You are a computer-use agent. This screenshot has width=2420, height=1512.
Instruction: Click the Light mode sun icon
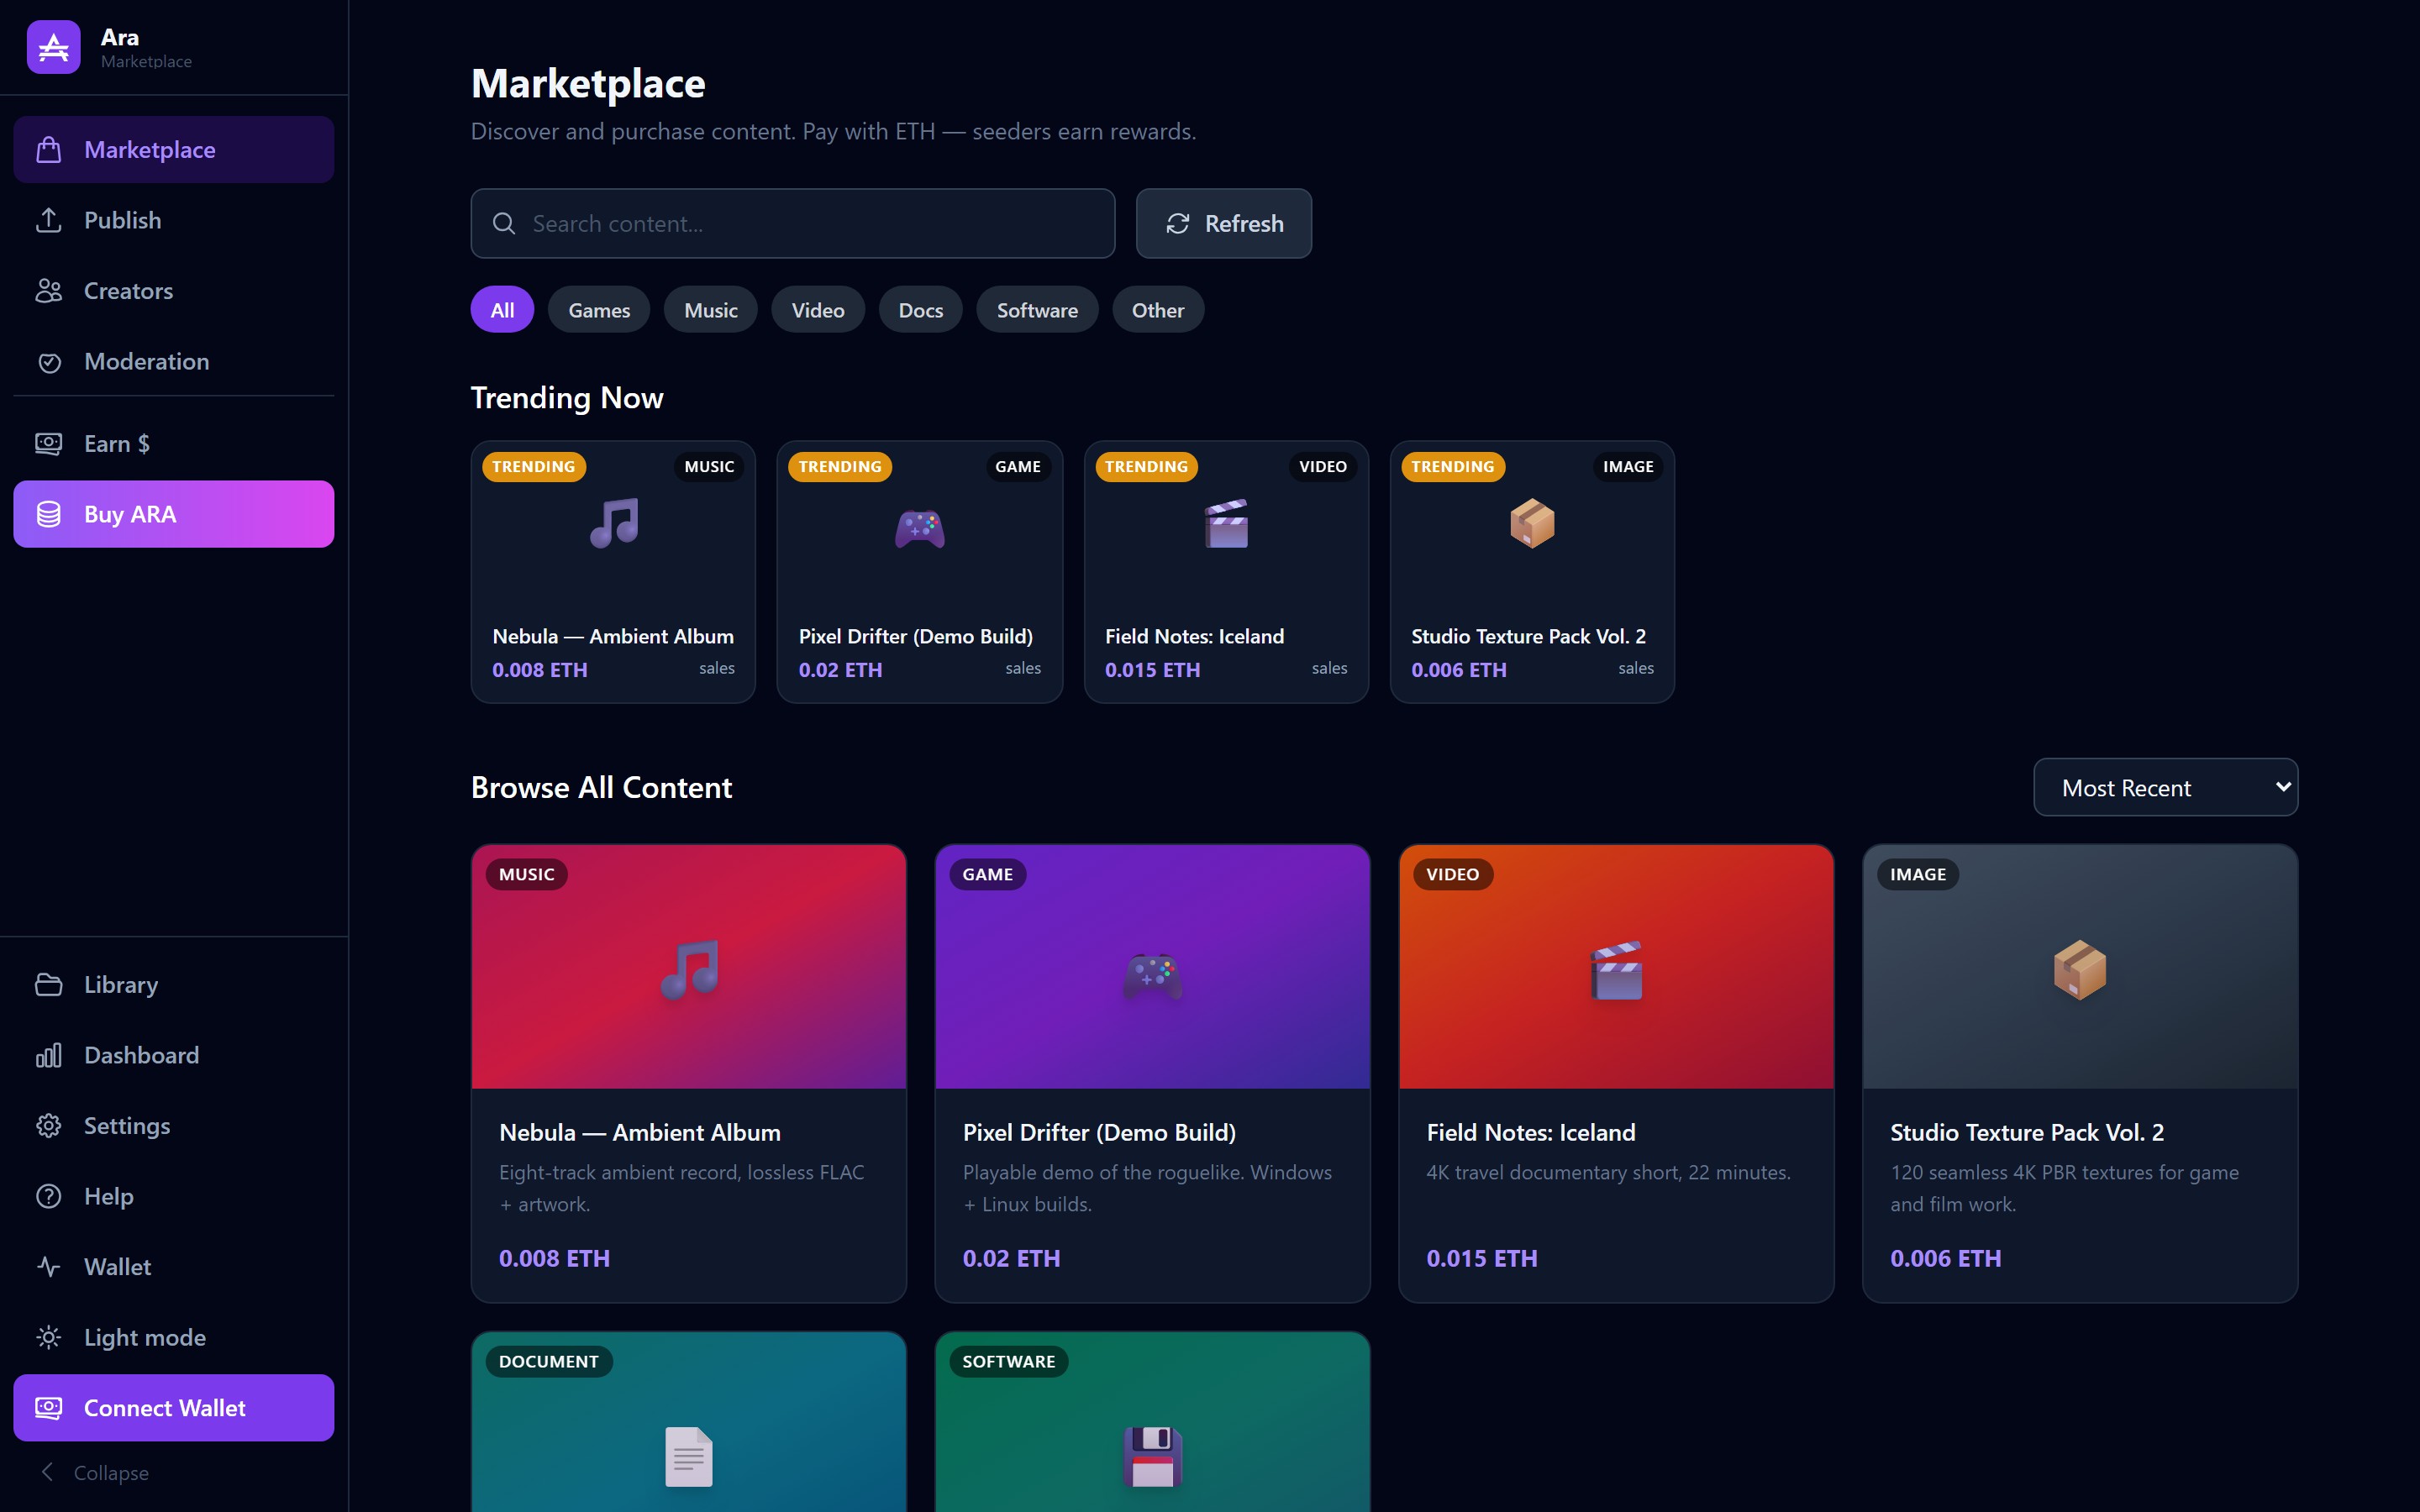click(49, 1337)
